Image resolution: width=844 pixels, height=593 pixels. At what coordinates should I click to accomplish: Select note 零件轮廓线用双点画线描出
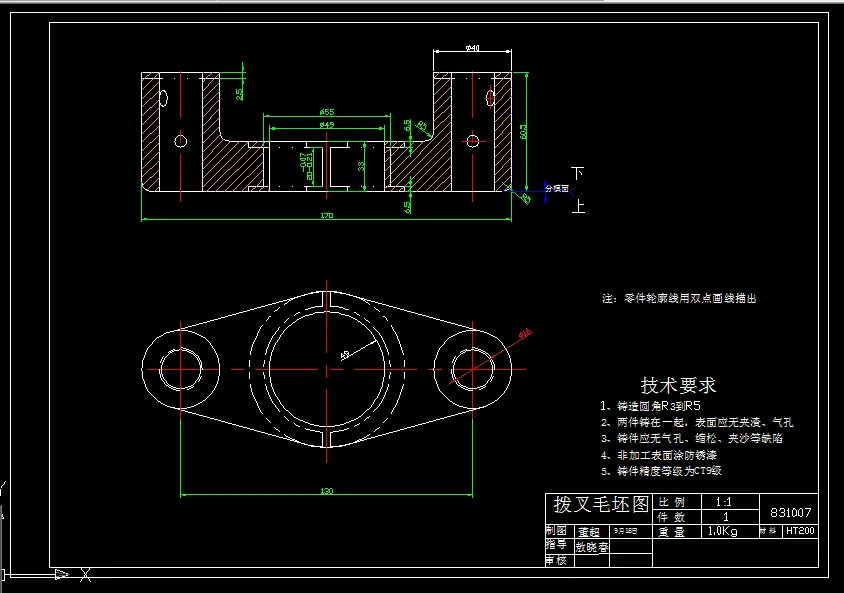pyautogui.click(x=679, y=298)
